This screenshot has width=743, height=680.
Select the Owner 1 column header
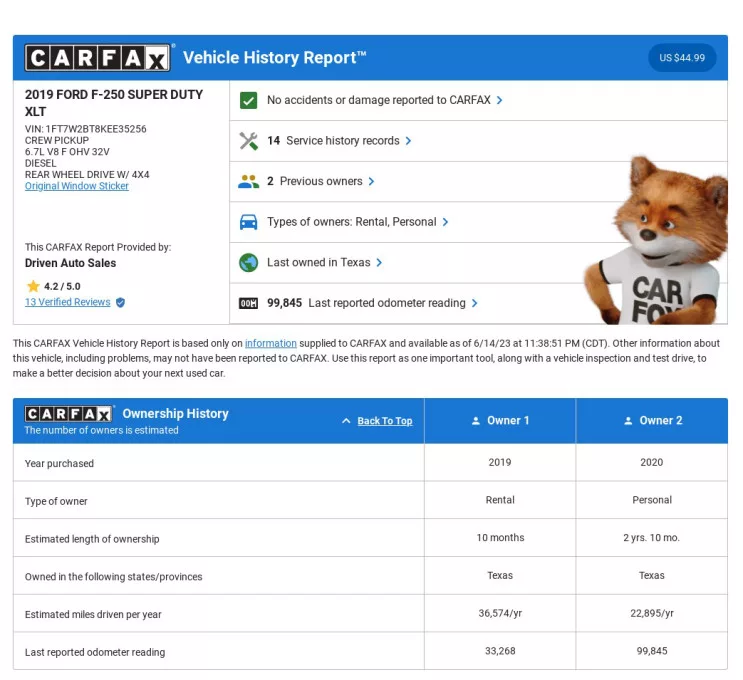(500, 421)
